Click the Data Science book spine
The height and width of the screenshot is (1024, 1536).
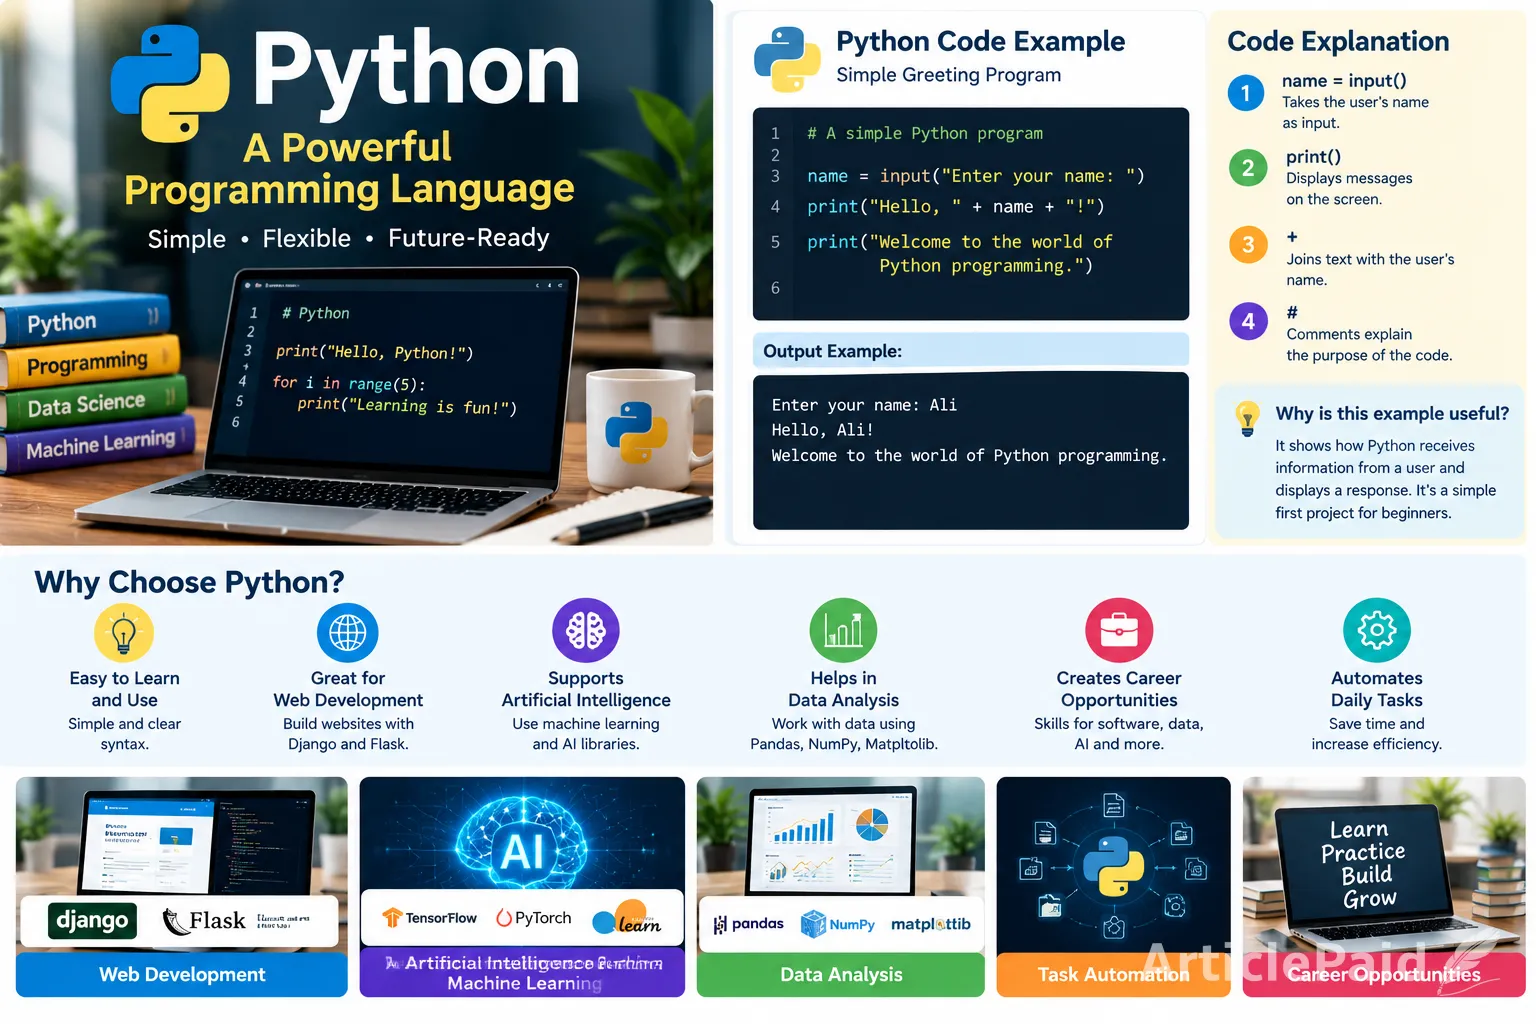coord(92,404)
